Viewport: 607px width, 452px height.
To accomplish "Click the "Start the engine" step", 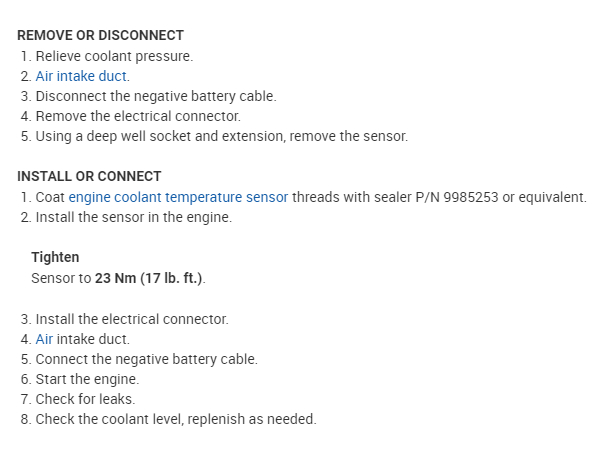I will [87, 379].
